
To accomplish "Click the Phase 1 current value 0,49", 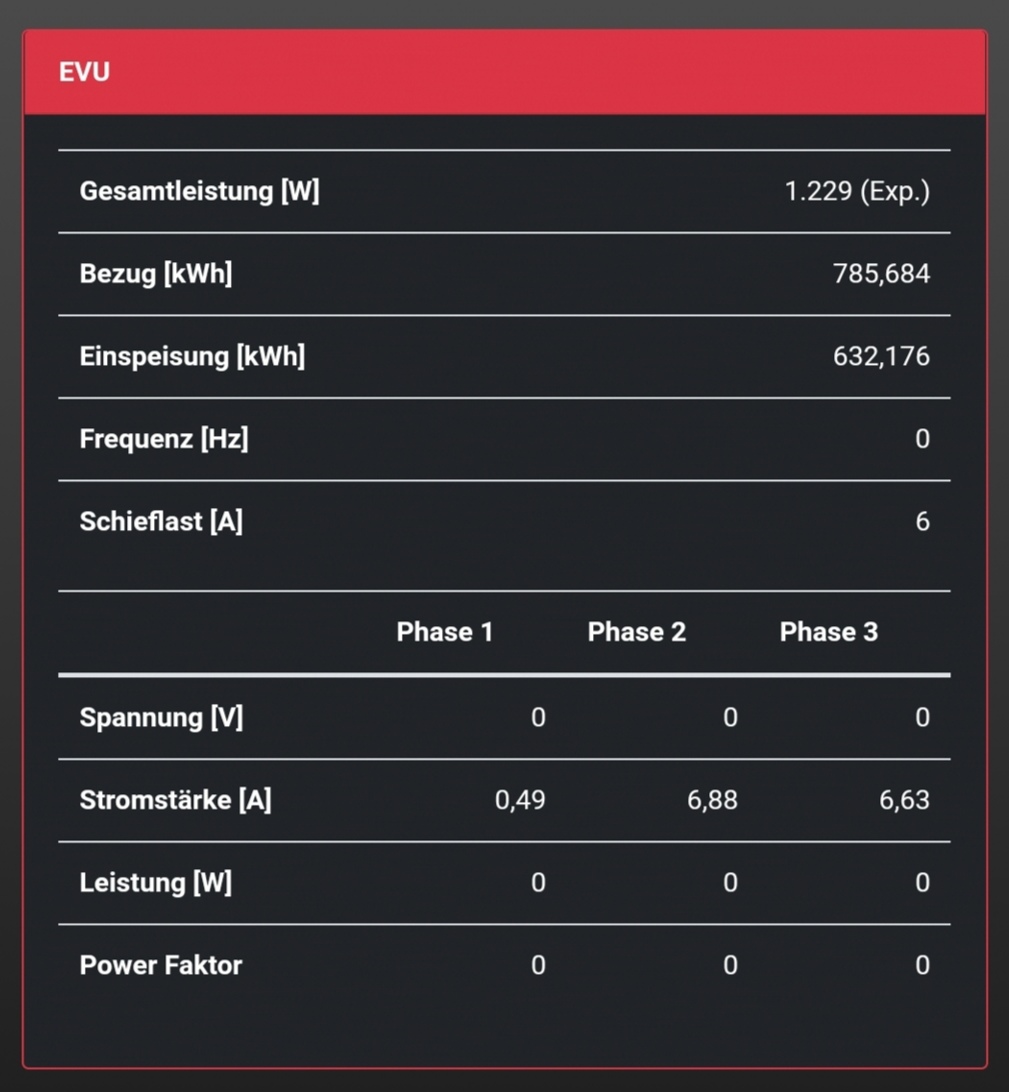I will coord(520,800).
